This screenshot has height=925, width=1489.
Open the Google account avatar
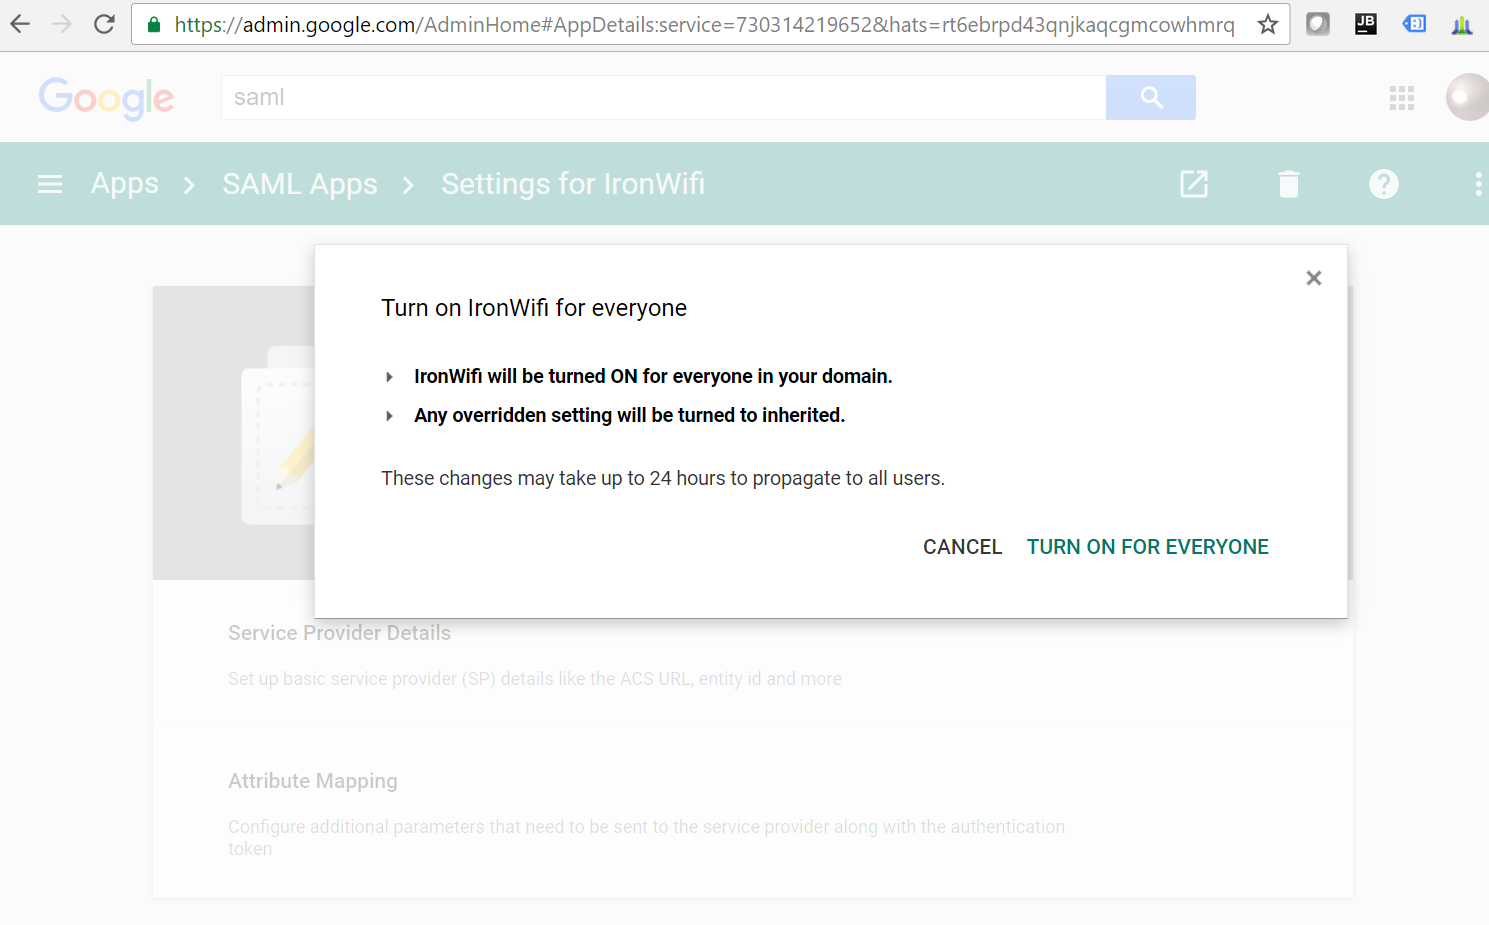pos(1466,97)
